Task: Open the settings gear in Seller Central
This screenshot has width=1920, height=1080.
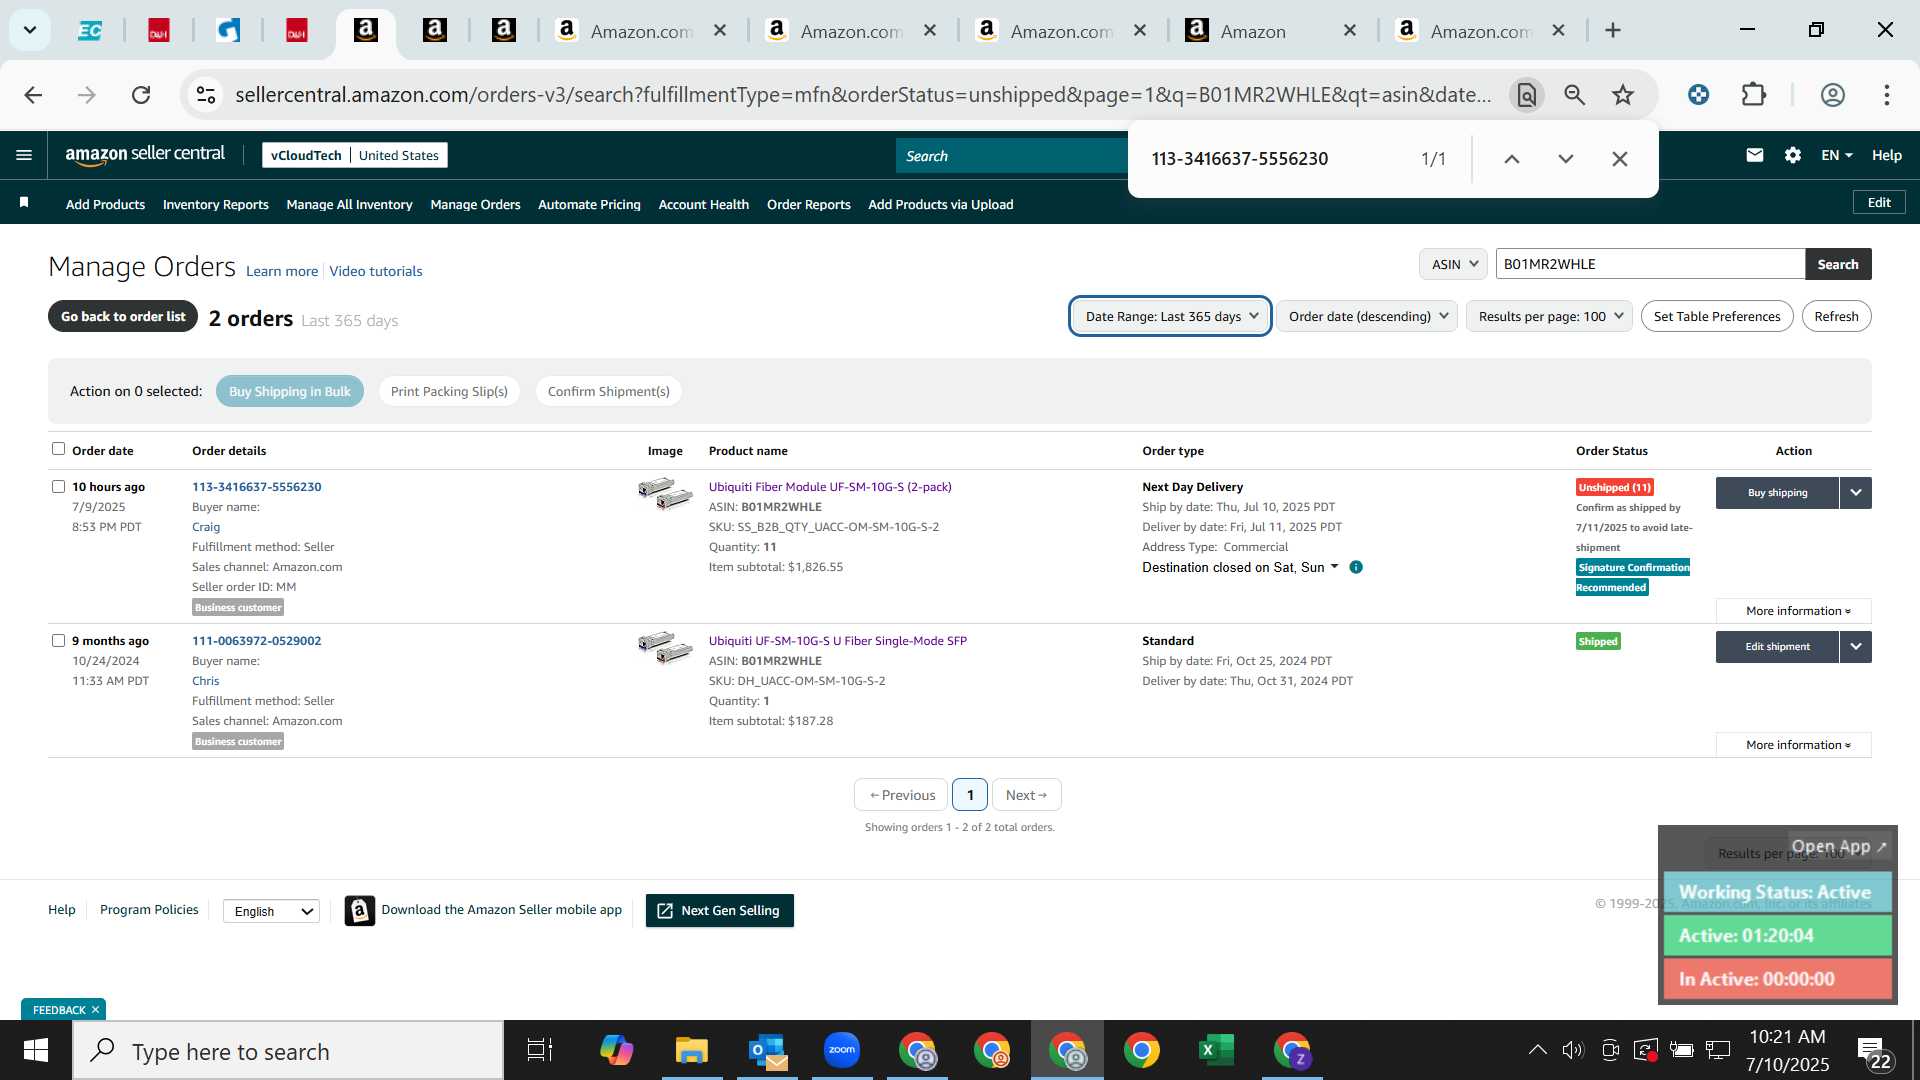Action: pos(1793,155)
